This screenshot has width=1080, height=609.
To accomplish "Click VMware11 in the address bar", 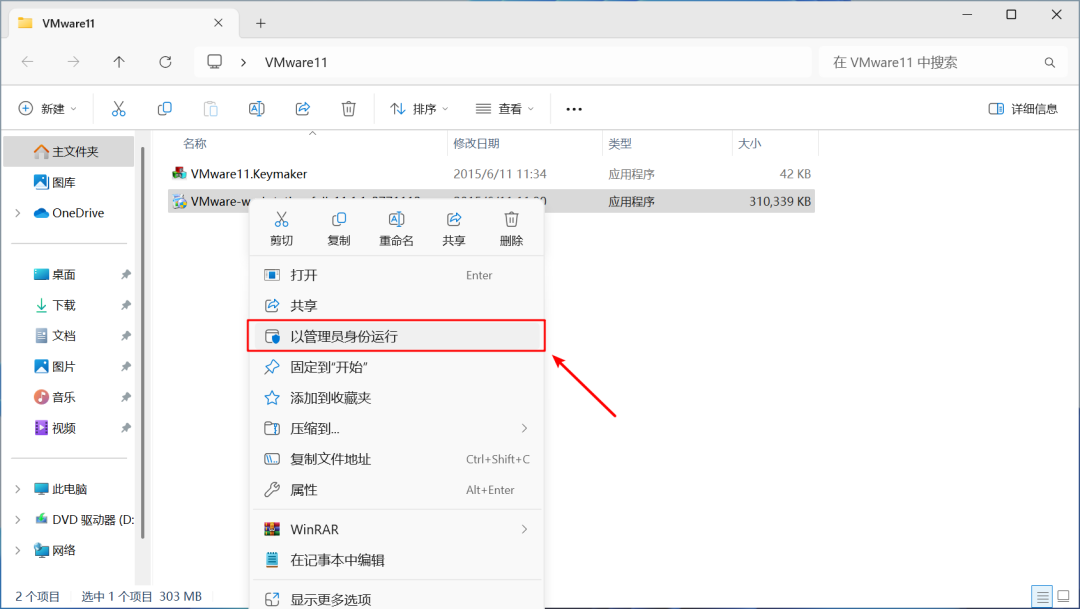I will 296,63.
